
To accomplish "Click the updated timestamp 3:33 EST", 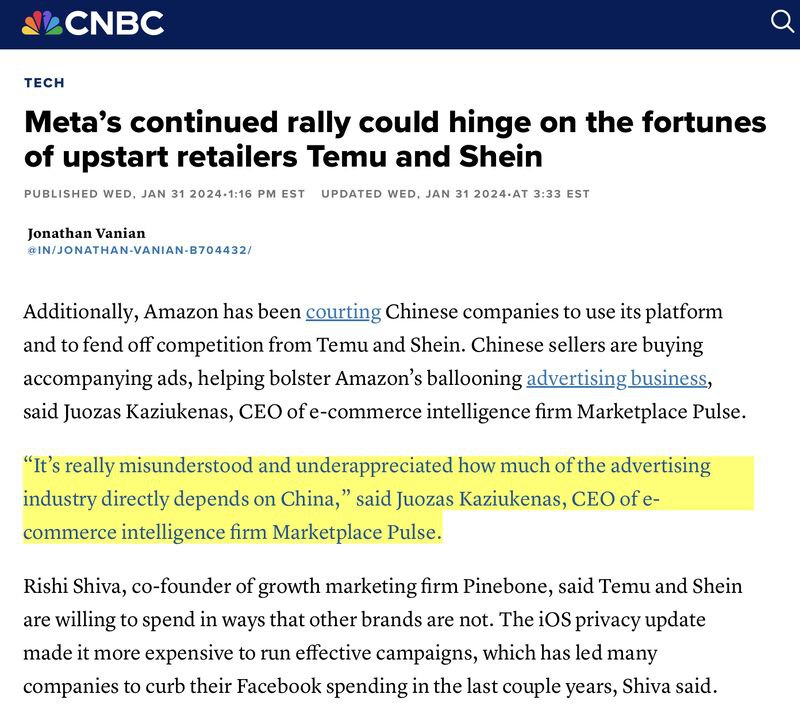I will tap(455, 194).
